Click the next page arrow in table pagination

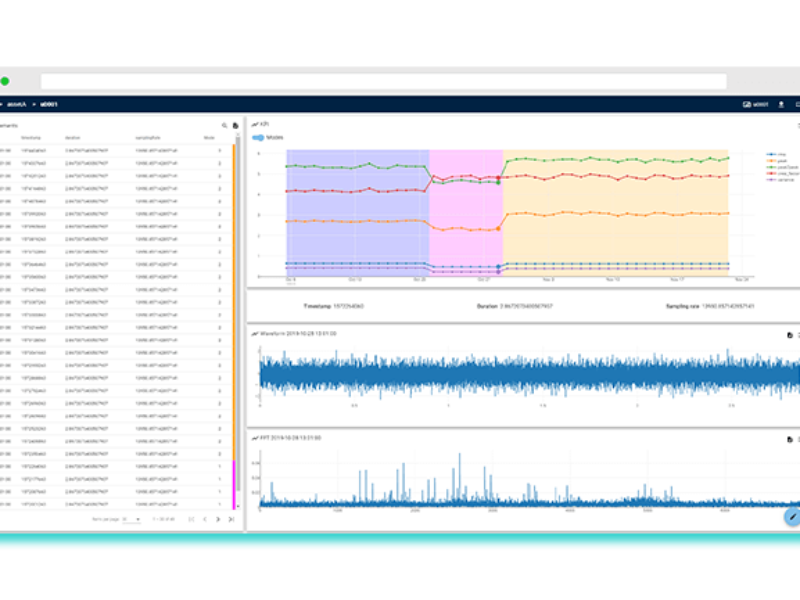coord(218,519)
